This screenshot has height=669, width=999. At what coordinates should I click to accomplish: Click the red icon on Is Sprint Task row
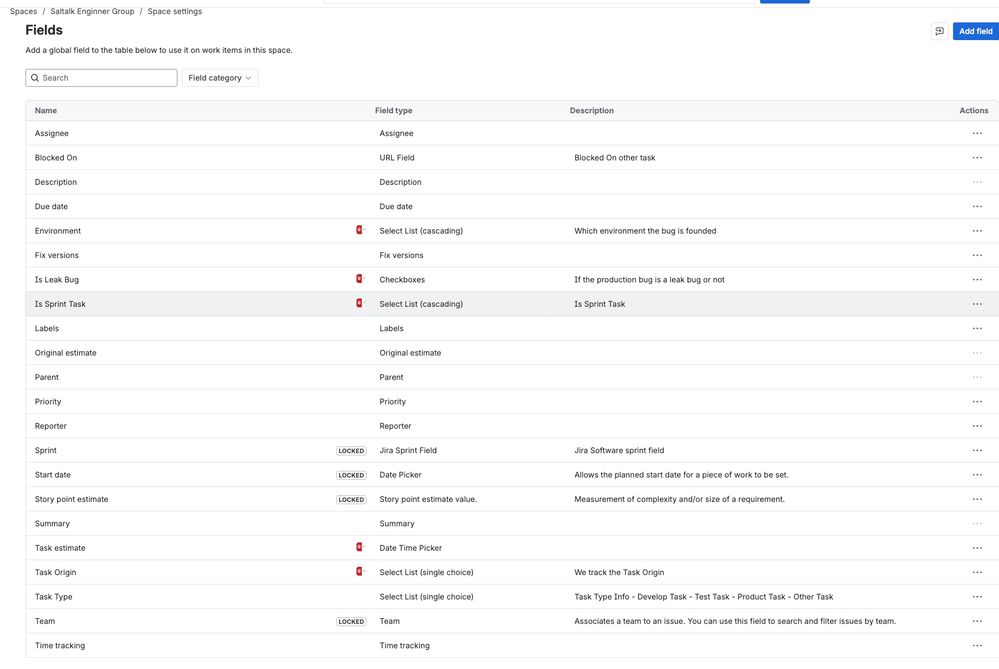click(360, 303)
